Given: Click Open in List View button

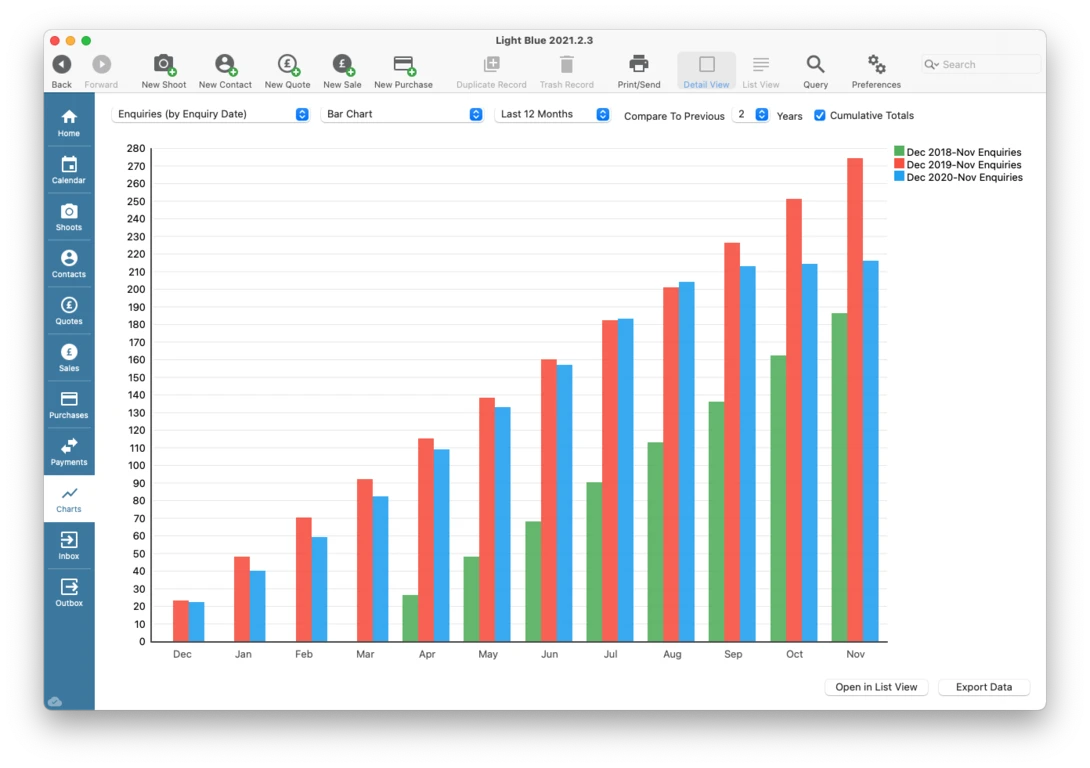Looking at the screenshot, I should coord(876,687).
